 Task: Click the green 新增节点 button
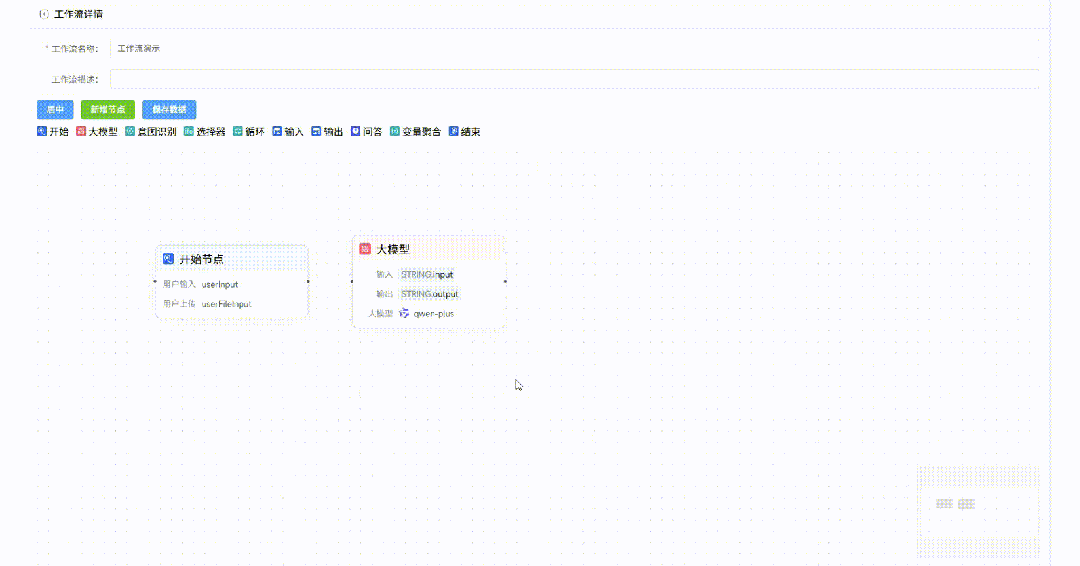[x=107, y=109]
